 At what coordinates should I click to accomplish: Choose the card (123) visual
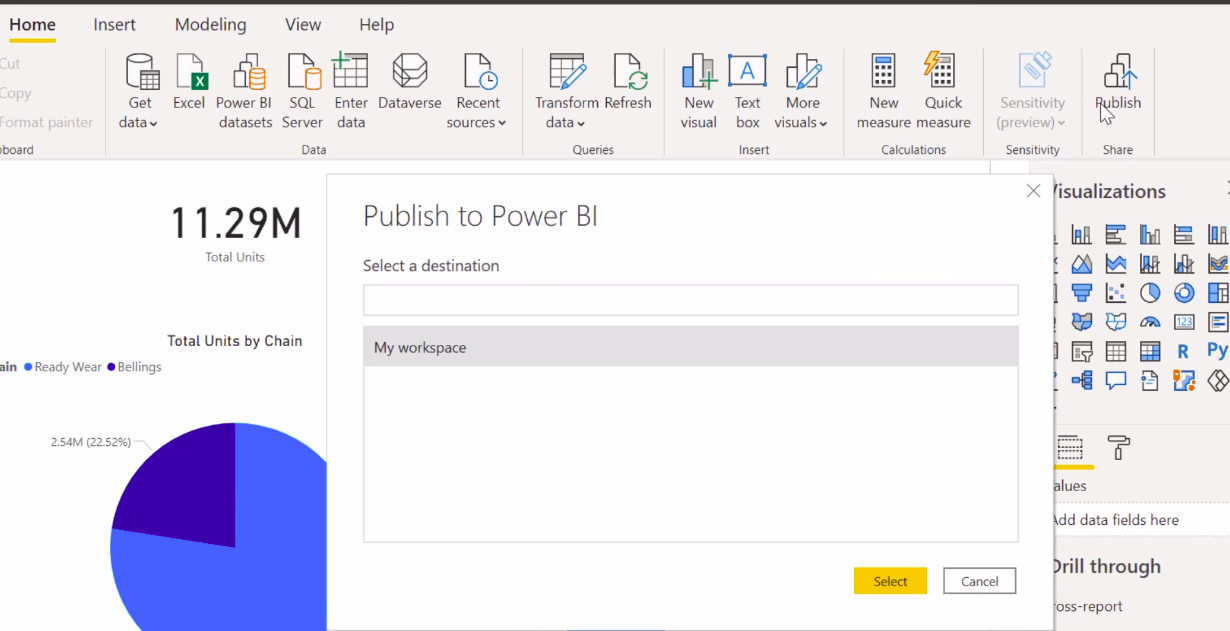click(x=1184, y=322)
